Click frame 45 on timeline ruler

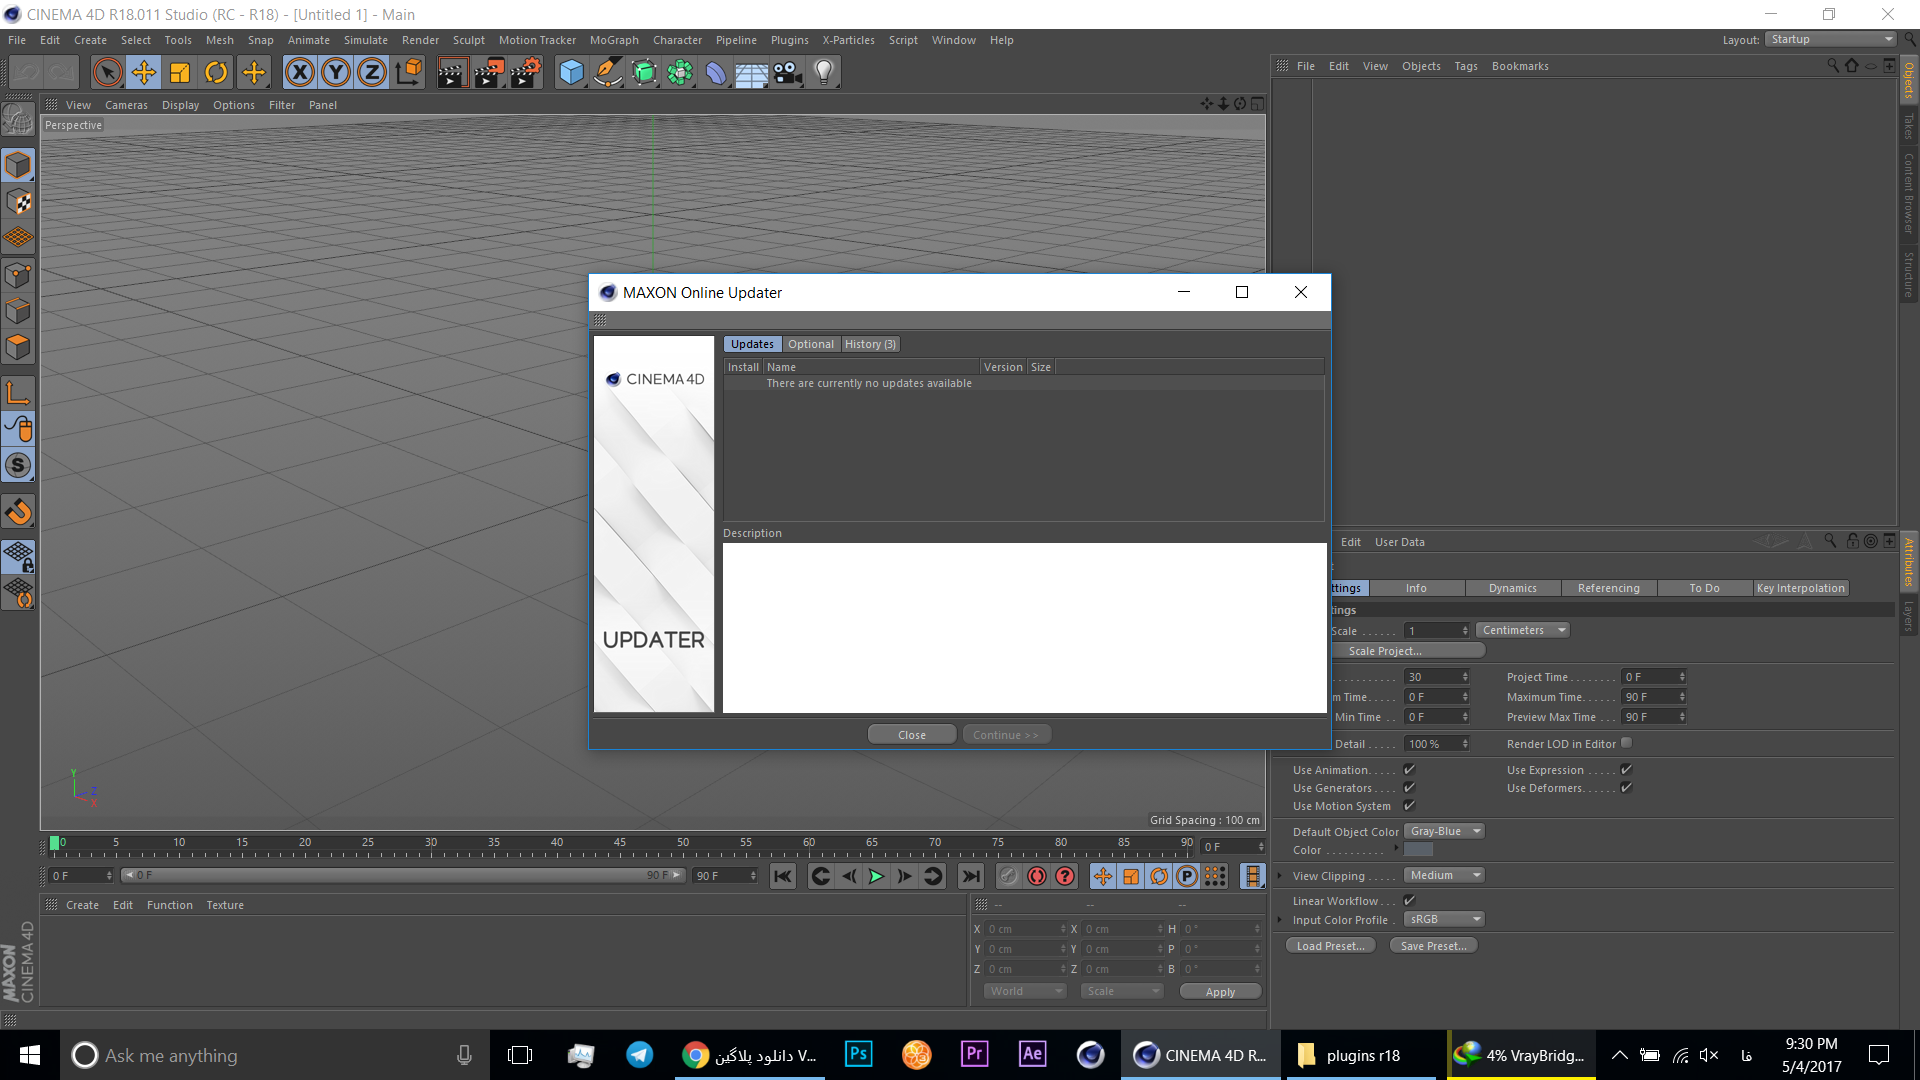point(620,843)
